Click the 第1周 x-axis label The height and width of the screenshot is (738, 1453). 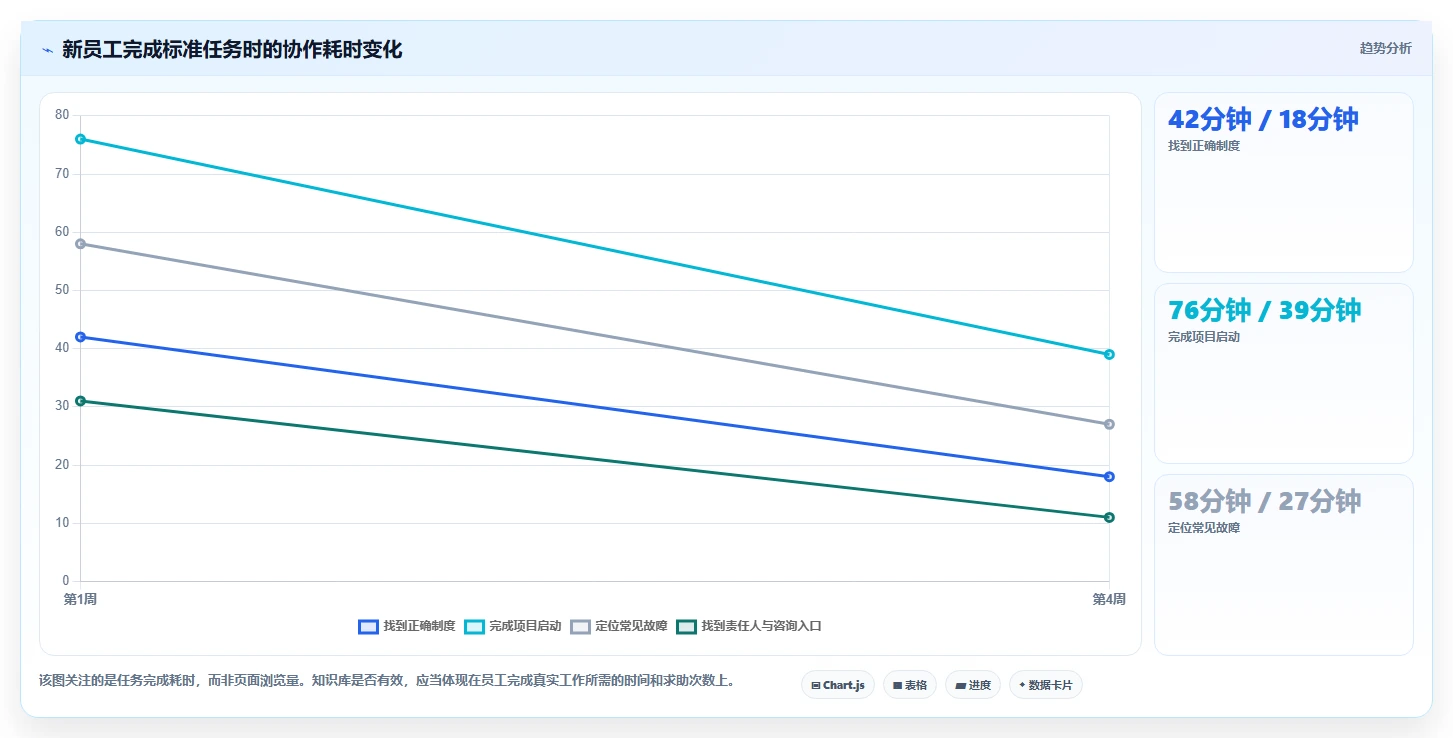click(x=80, y=599)
